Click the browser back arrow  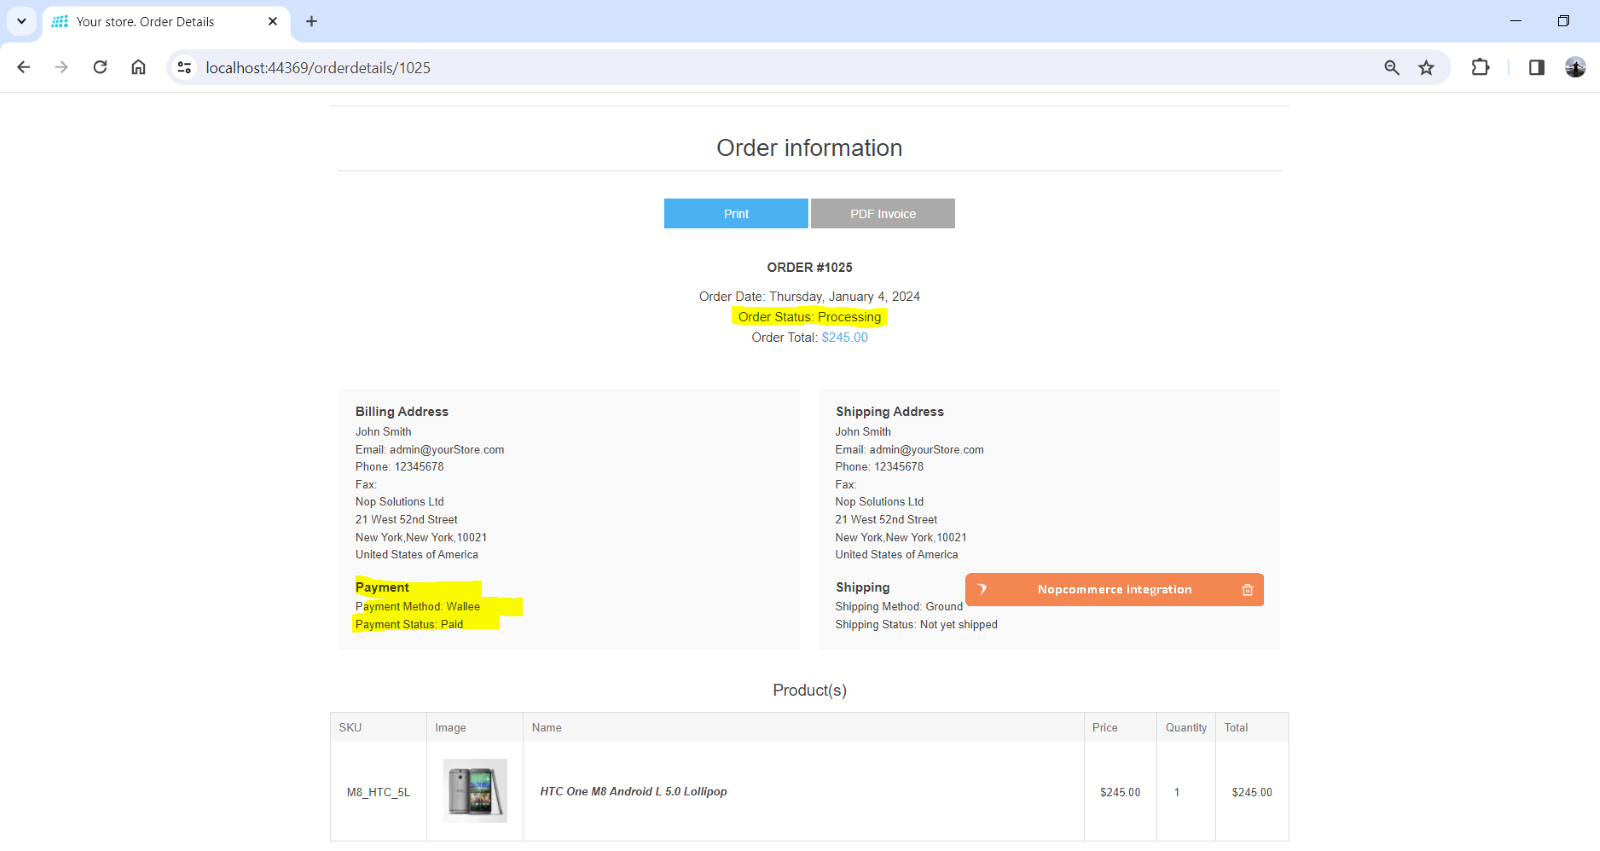[24, 67]
